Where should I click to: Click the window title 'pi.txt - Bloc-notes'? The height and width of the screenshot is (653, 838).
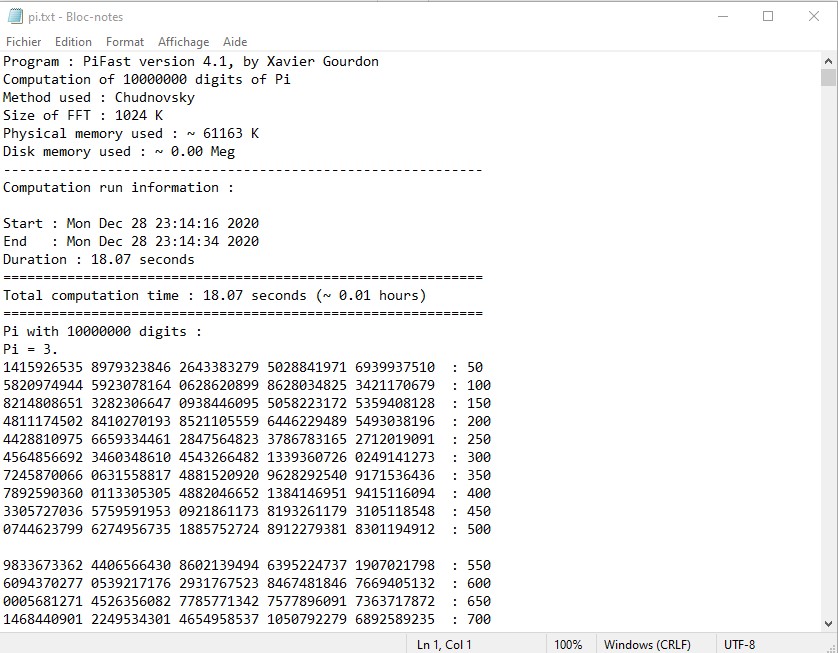point(75,17)
